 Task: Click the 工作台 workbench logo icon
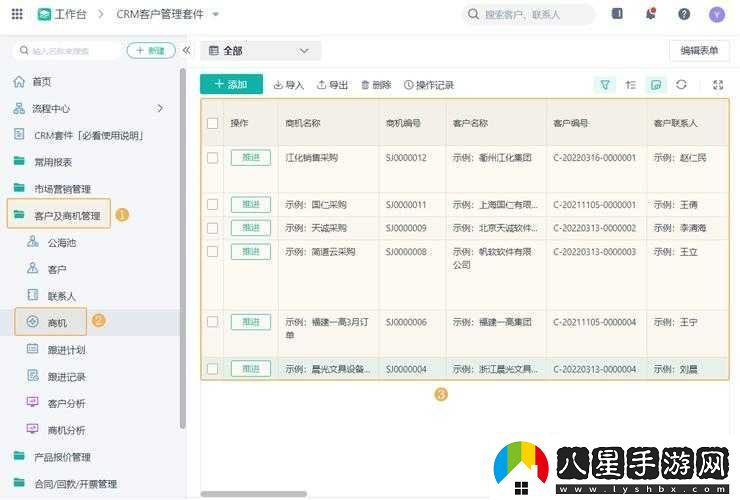coord(44,14)
